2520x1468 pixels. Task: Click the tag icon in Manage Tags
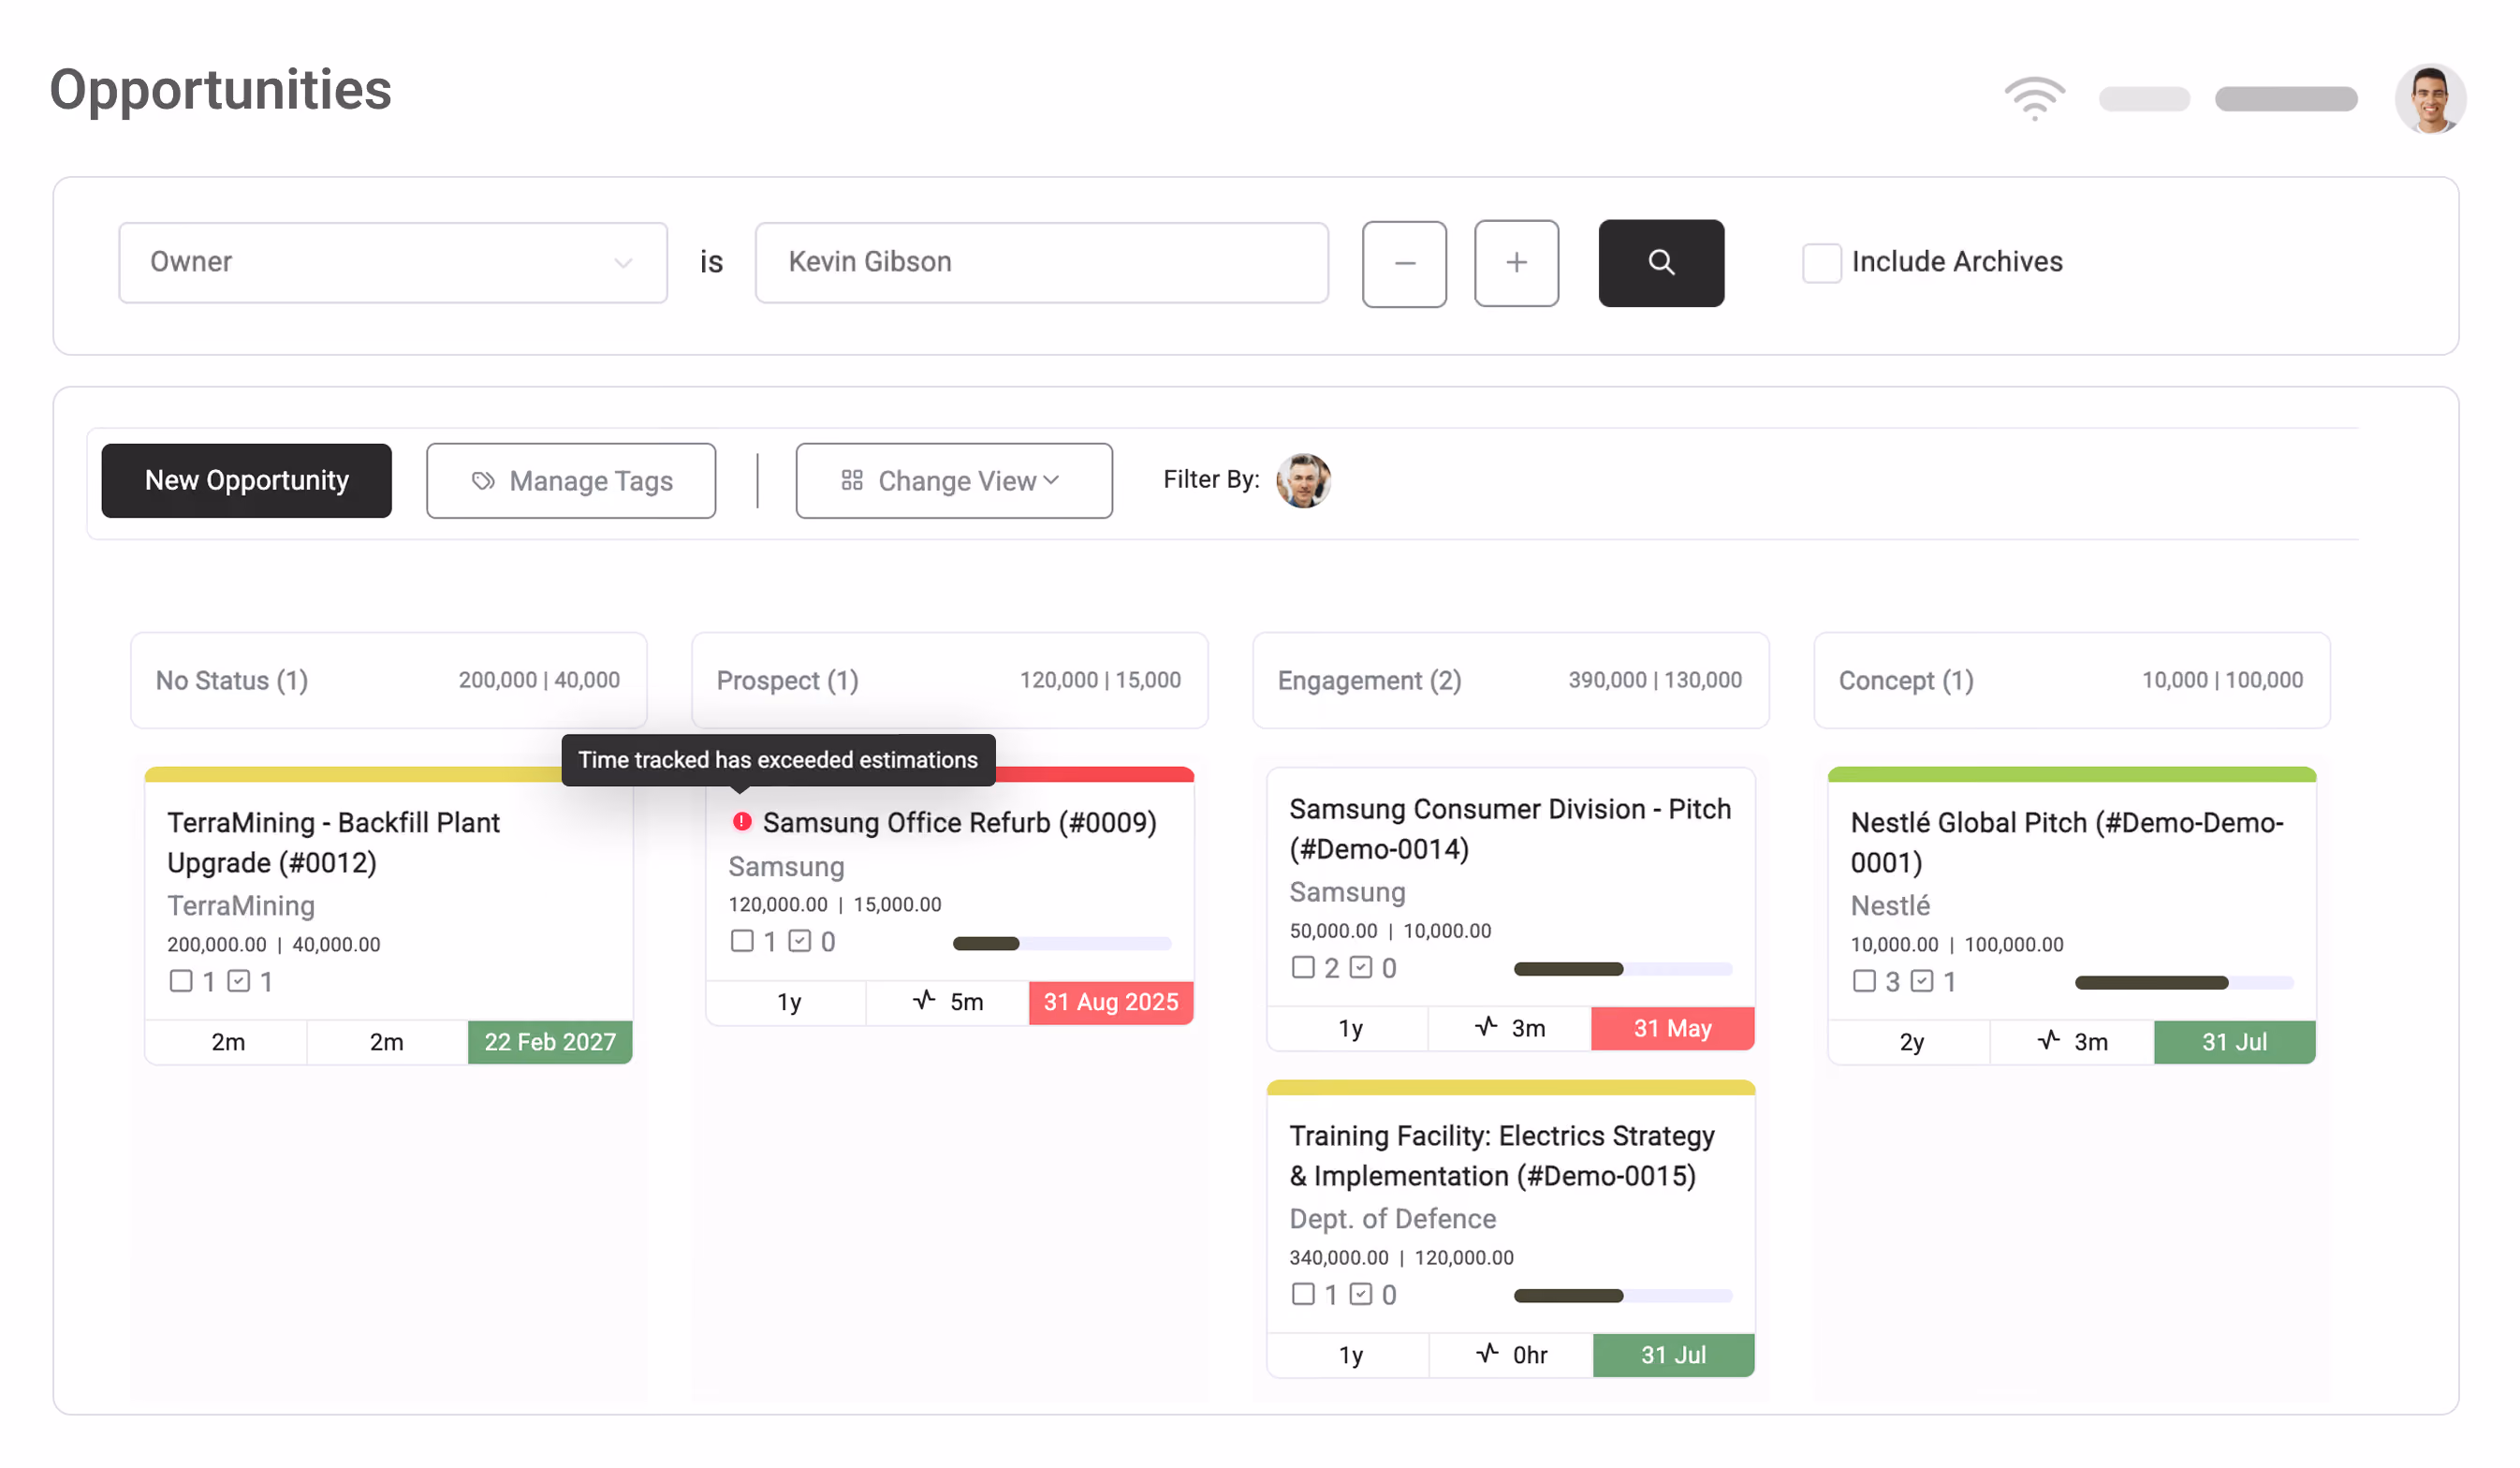[x=483, y=481]
